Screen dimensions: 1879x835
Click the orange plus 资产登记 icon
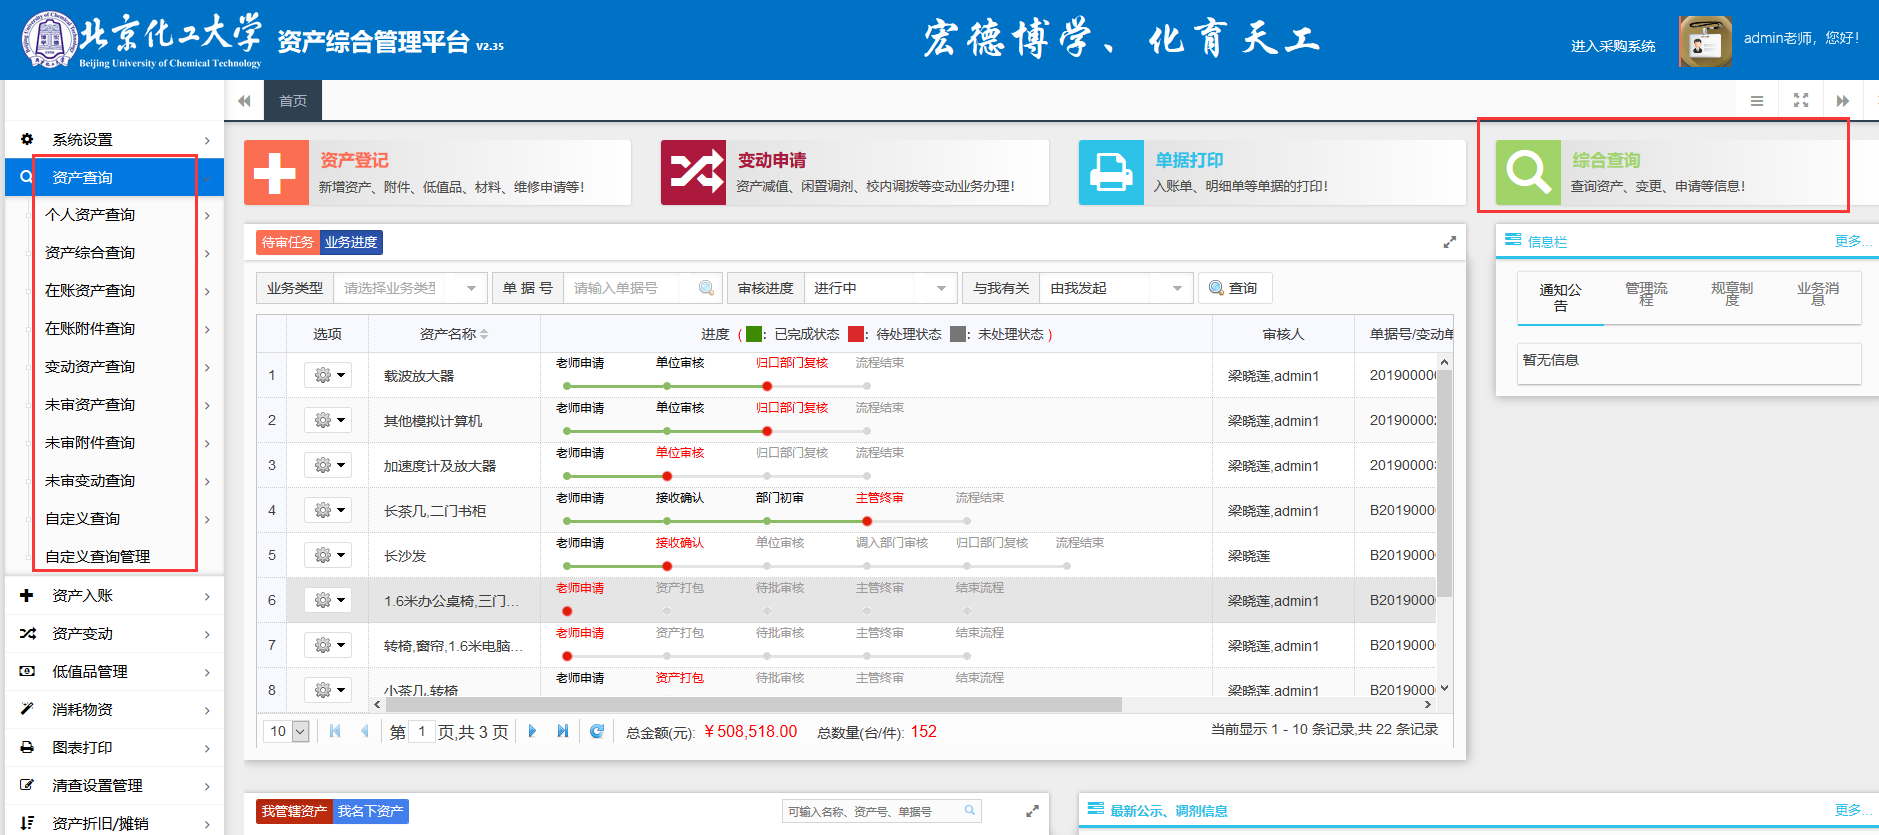(x=275, y=173)
